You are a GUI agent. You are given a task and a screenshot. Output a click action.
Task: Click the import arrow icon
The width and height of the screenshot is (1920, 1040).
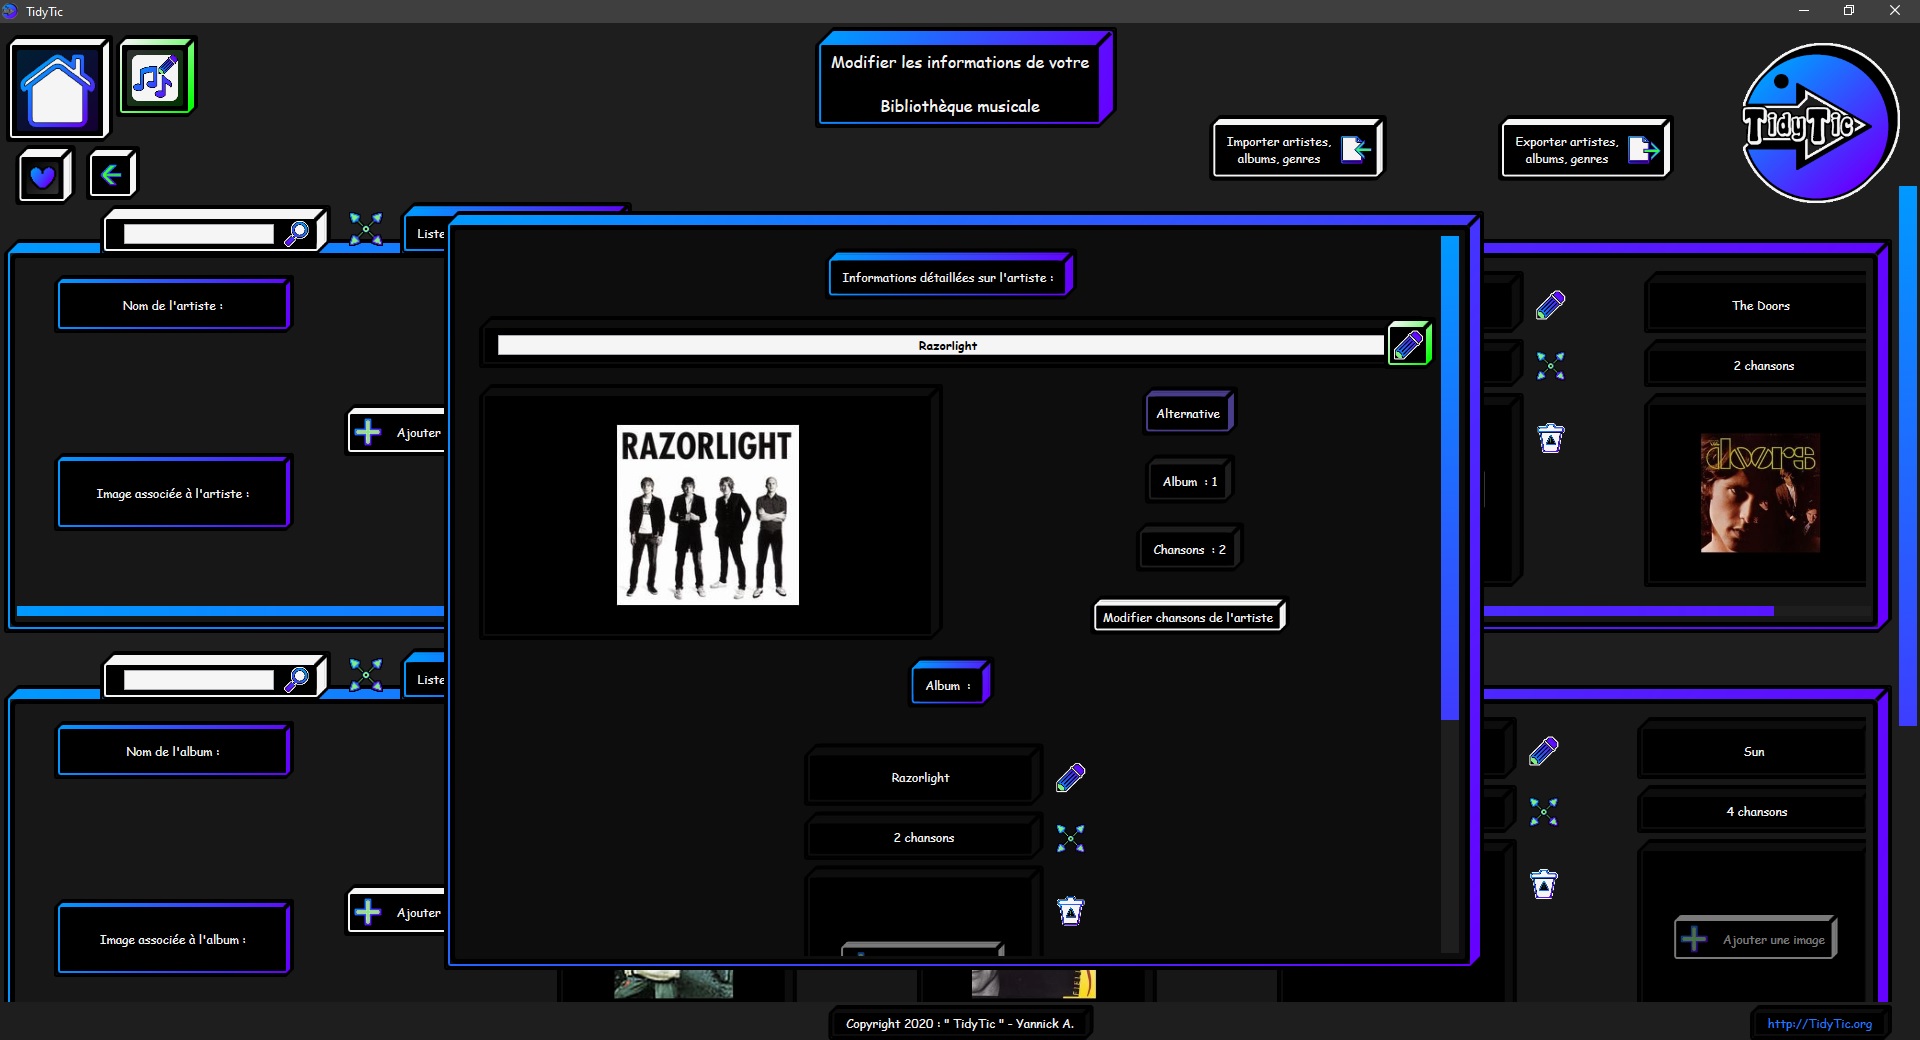pyautogui.click(x=1356, y=149)
